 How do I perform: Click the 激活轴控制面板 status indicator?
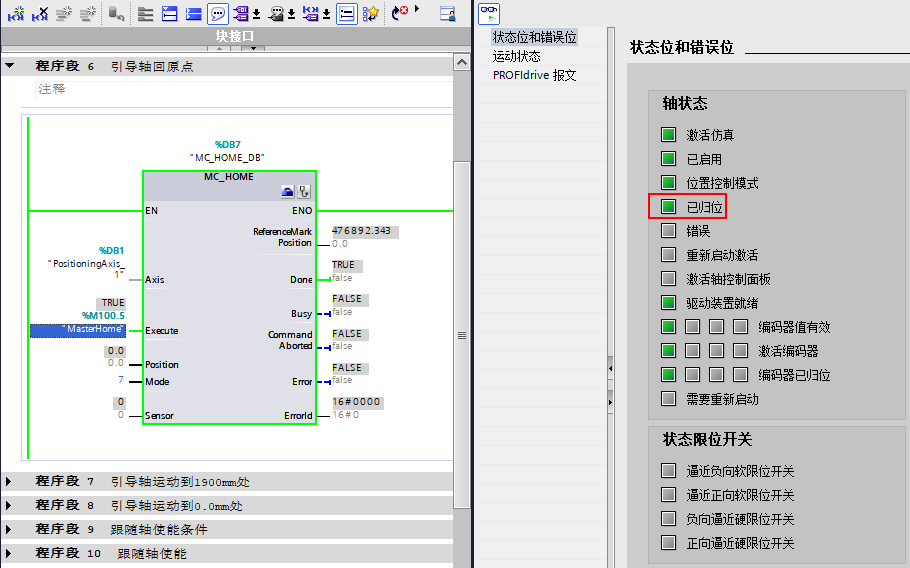click(669, 278)
